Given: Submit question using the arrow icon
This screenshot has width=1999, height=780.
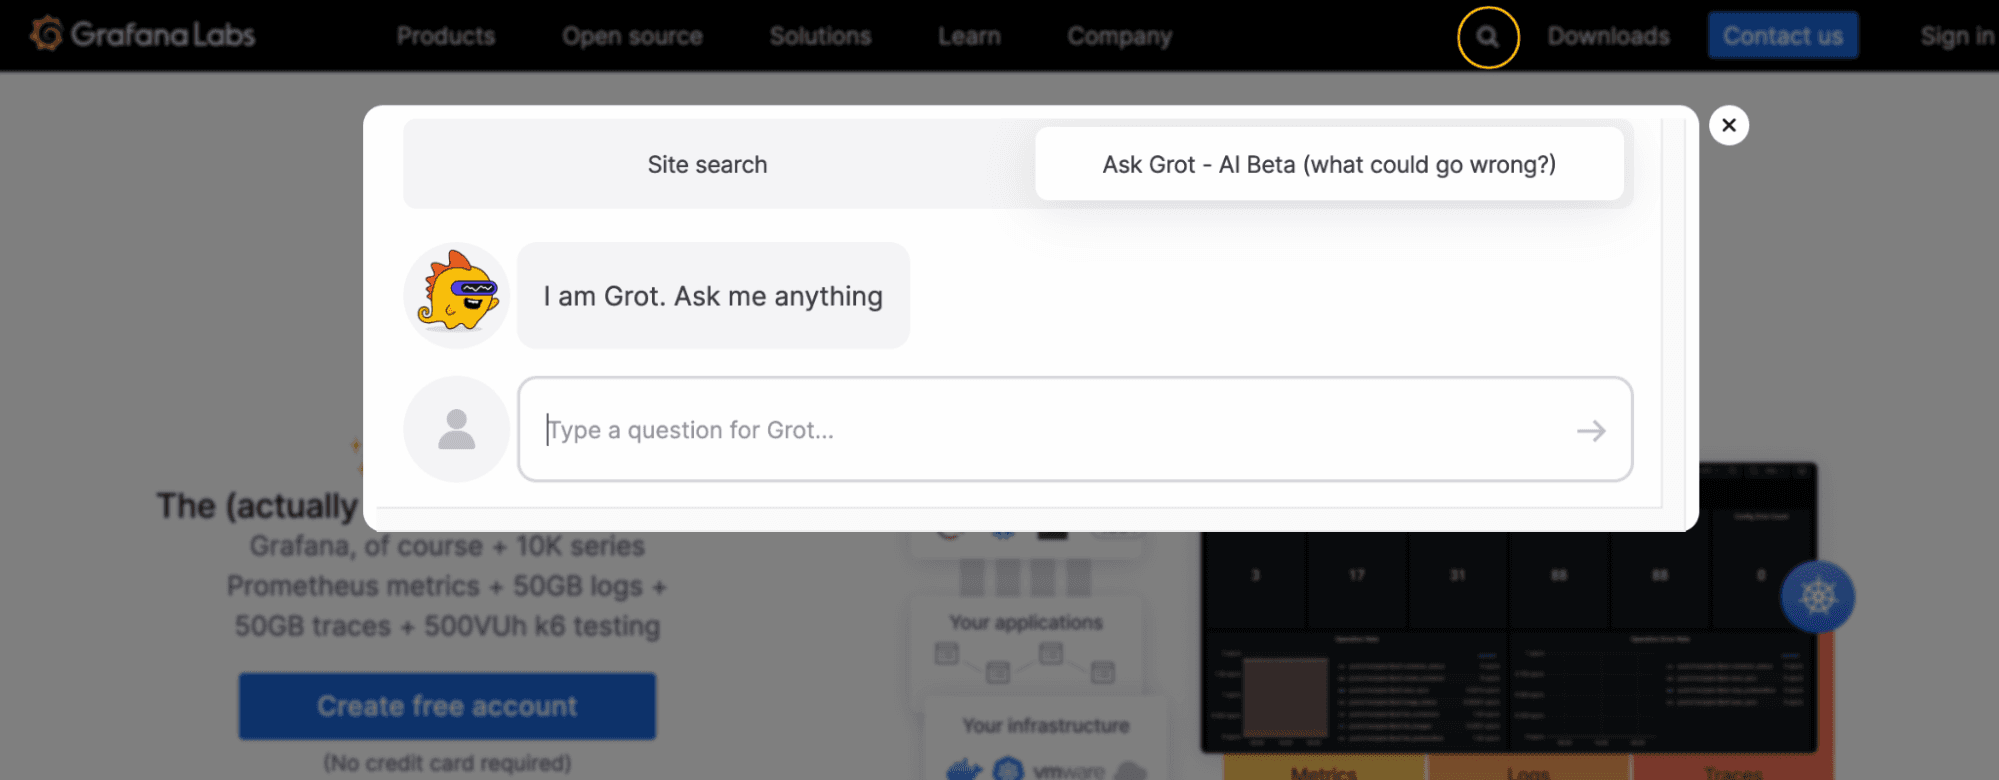Looking at the screenshot, I should (1592, 430).
